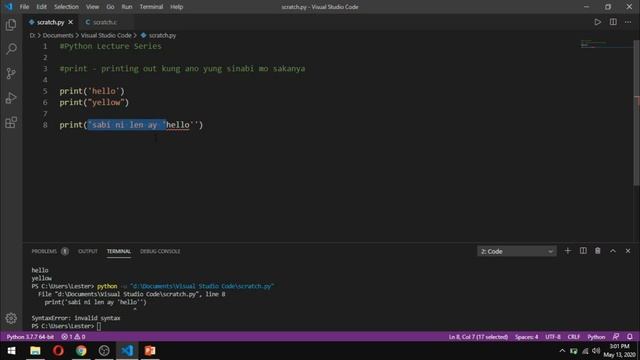640x360 pixels.
Task: Click the editor vertical scrollbar
Action: 636,112
